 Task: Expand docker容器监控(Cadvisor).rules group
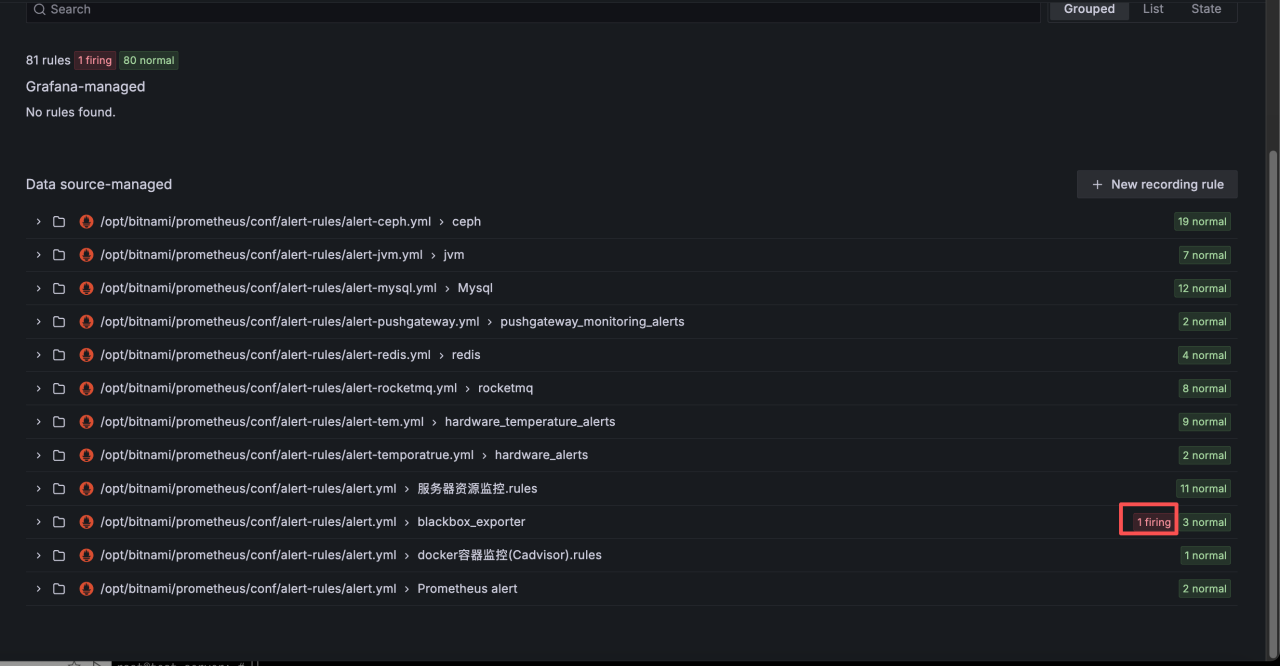coord(38,555)
